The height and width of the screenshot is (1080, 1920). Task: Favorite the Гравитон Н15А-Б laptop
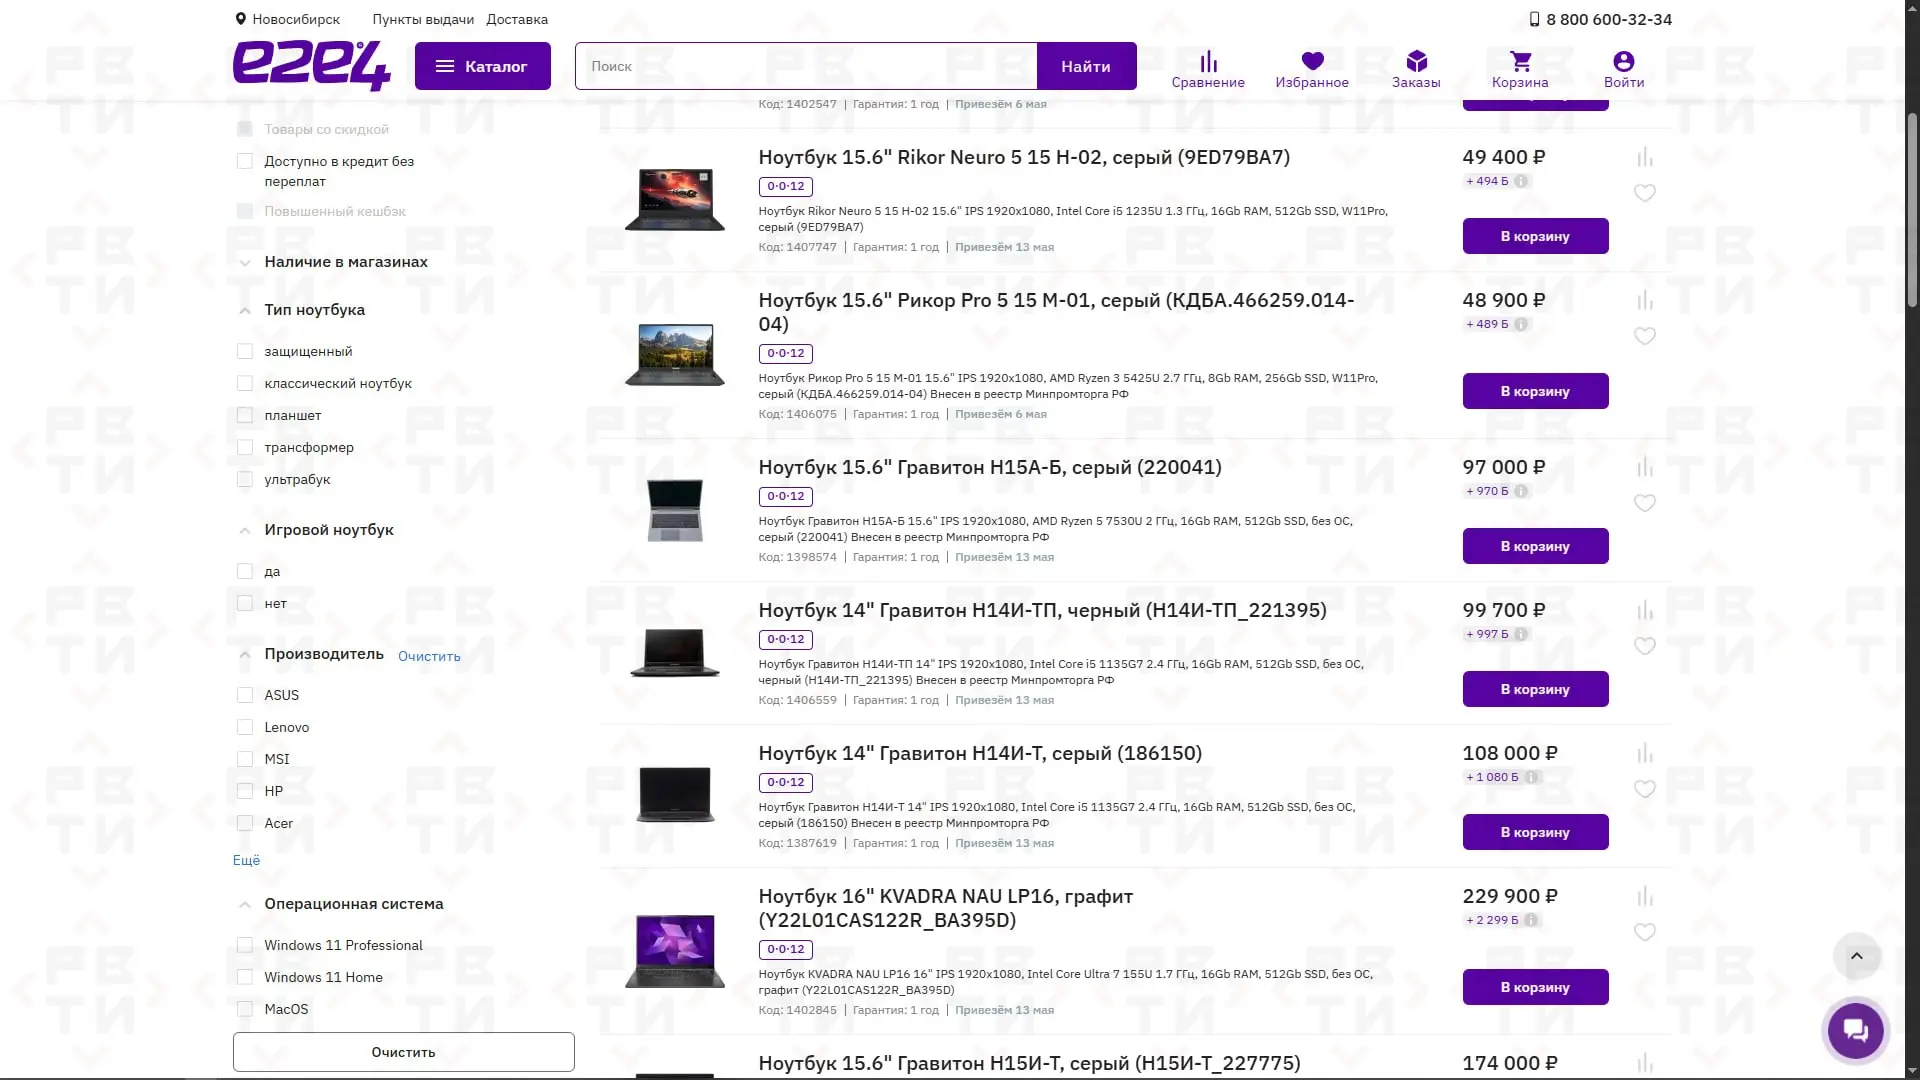click(1645, 503)
